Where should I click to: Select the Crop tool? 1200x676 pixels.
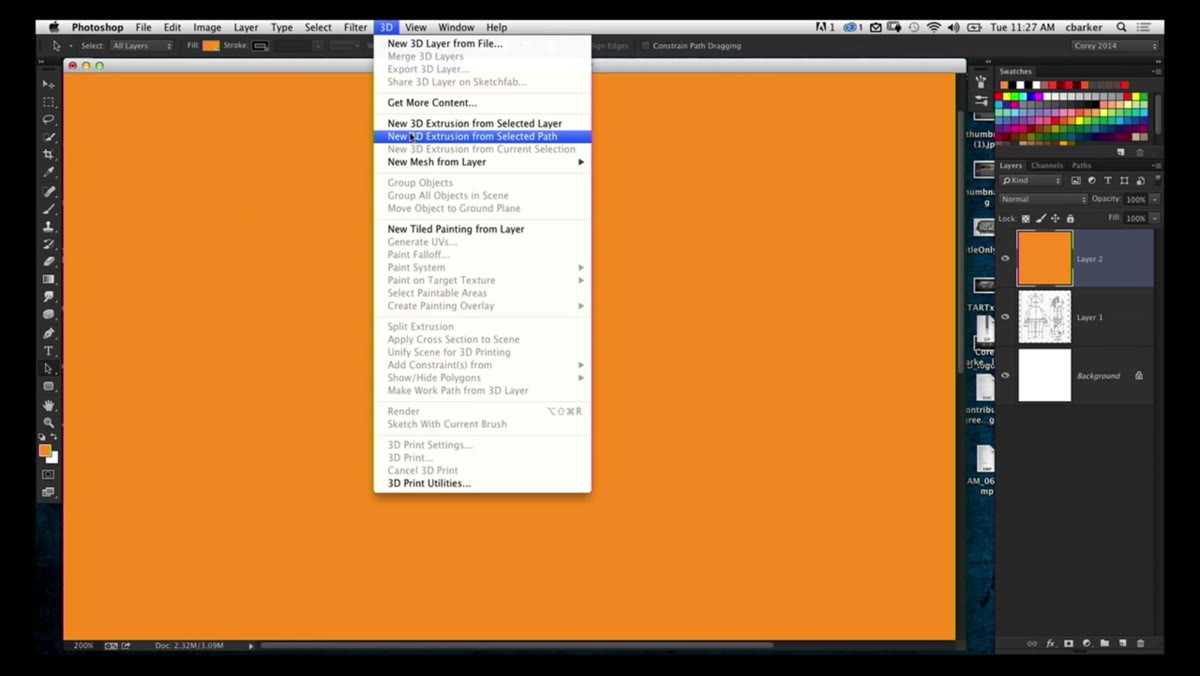(48, 155)
